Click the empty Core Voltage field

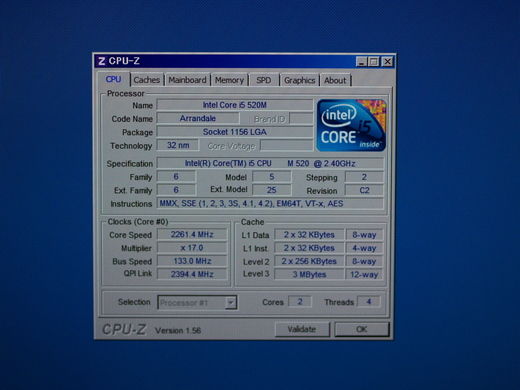(286, 146)
